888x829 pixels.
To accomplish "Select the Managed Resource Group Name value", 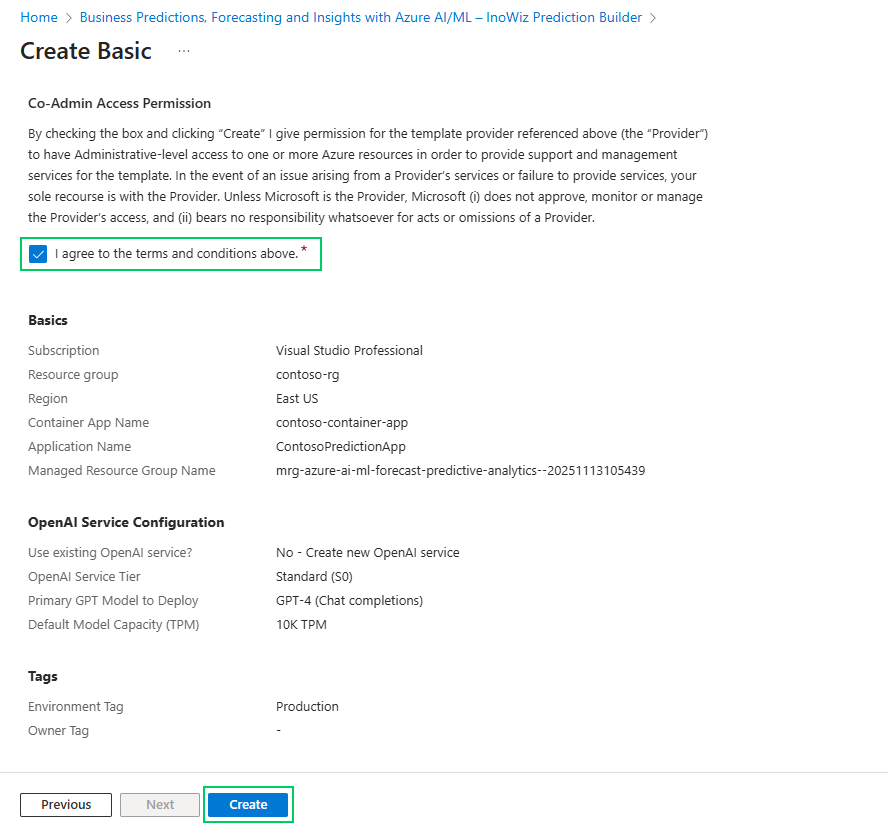I will (460, 471).
